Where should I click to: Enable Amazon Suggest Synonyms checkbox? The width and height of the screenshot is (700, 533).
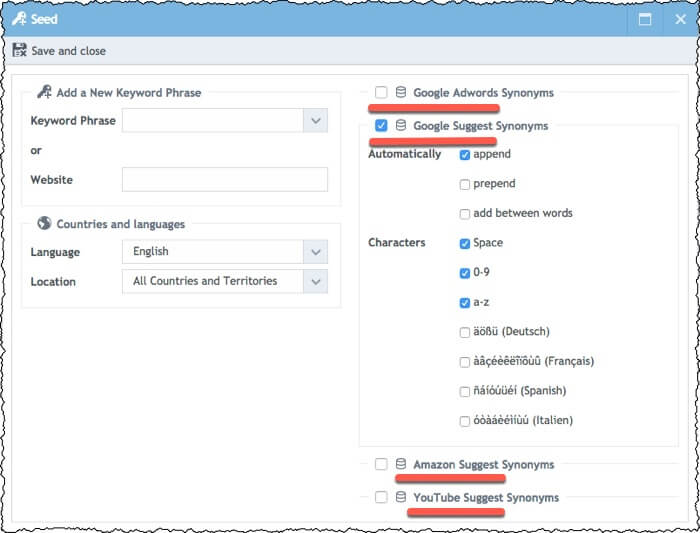click(381, 464)
